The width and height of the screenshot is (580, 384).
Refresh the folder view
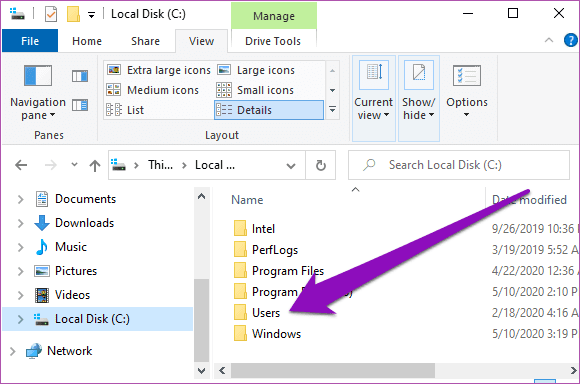(321, 165)
